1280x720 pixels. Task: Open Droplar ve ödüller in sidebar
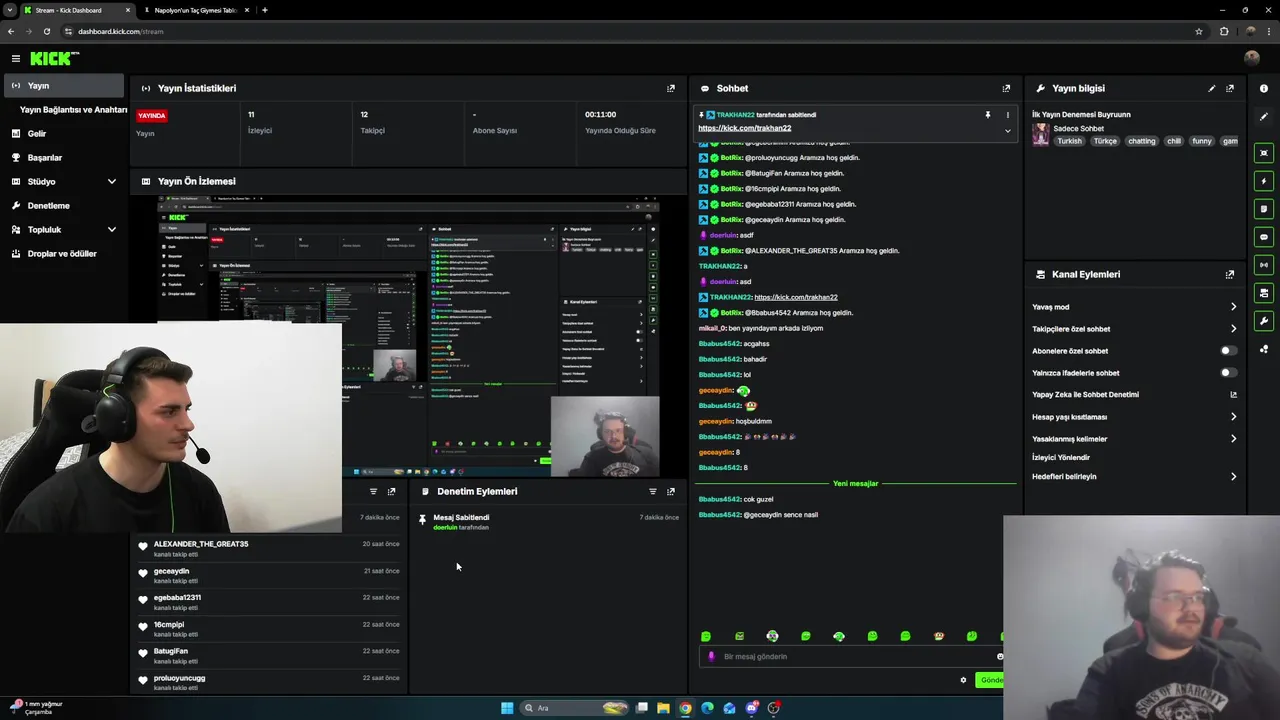click(x=64, y=254)
